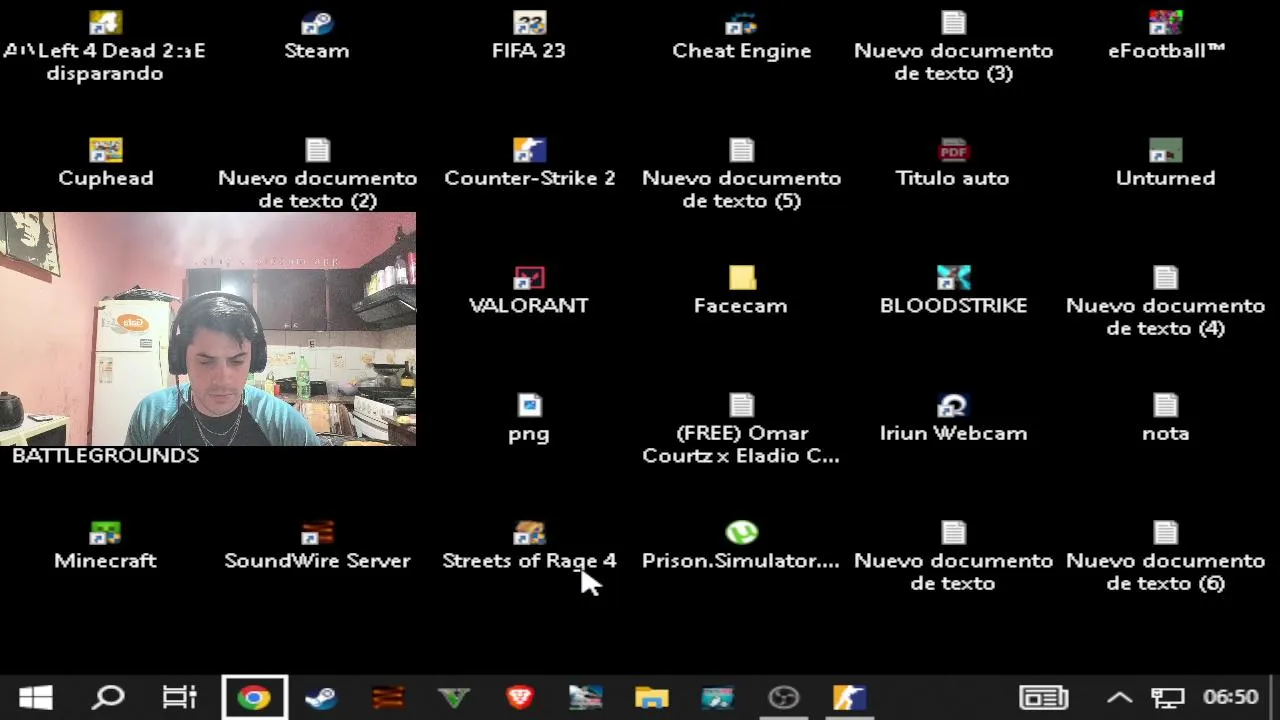Launch Counter-Strike 2 desktop shortcut
This screenshot has width=1280, height=720.
click(x=529, y=163)
